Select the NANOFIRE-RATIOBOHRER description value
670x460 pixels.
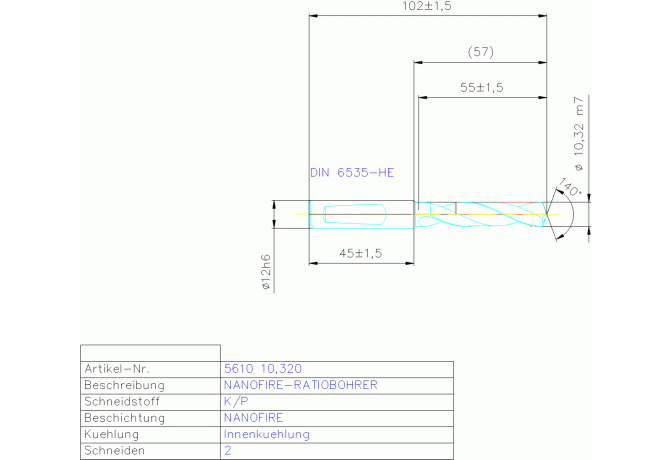pyautogui.click(x=301, y=385)
